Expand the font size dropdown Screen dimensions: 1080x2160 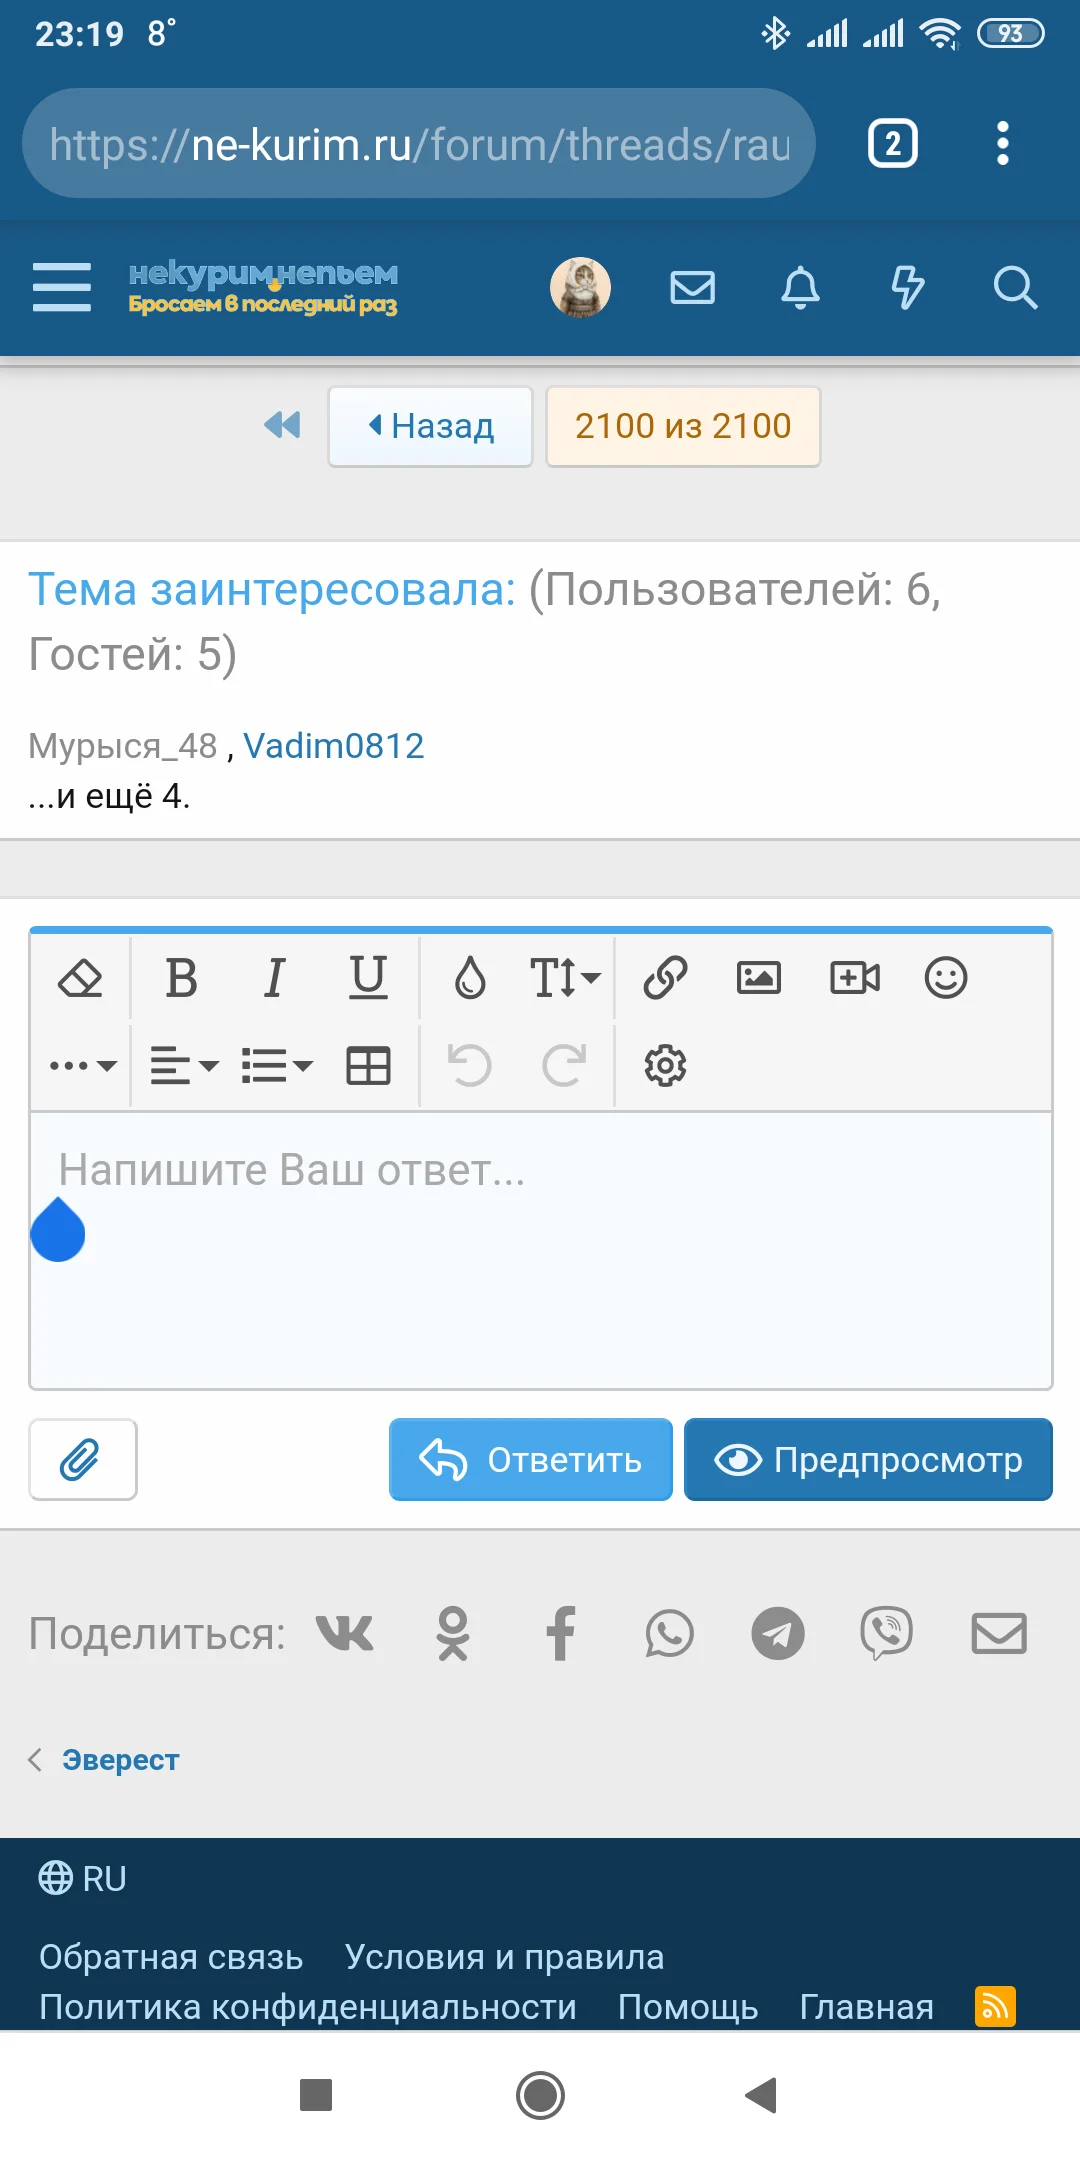565,978
